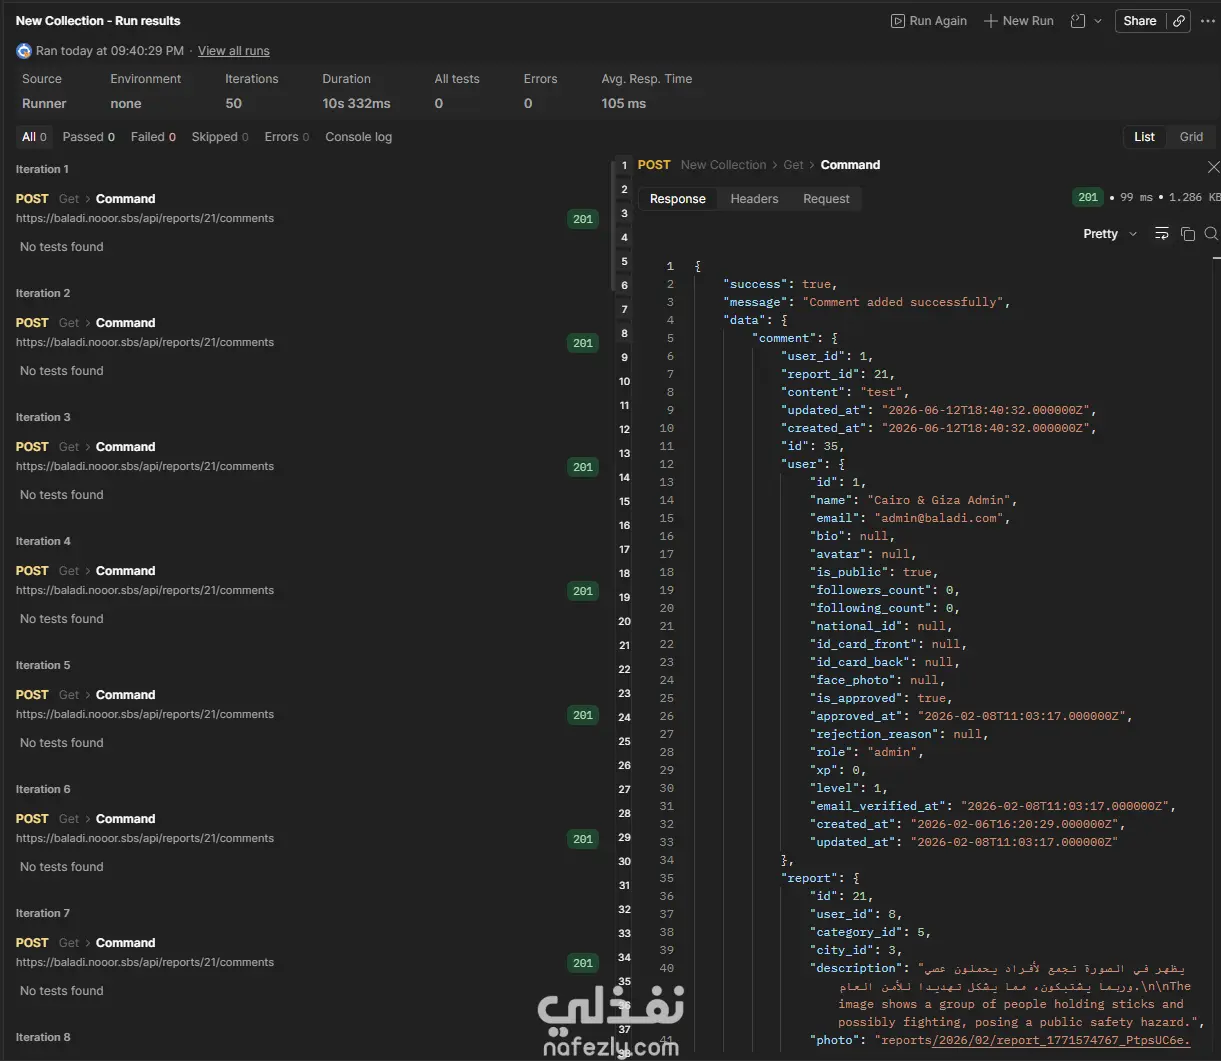
Task: Open Iteration 3 Command request
Action: click(125, 447)
